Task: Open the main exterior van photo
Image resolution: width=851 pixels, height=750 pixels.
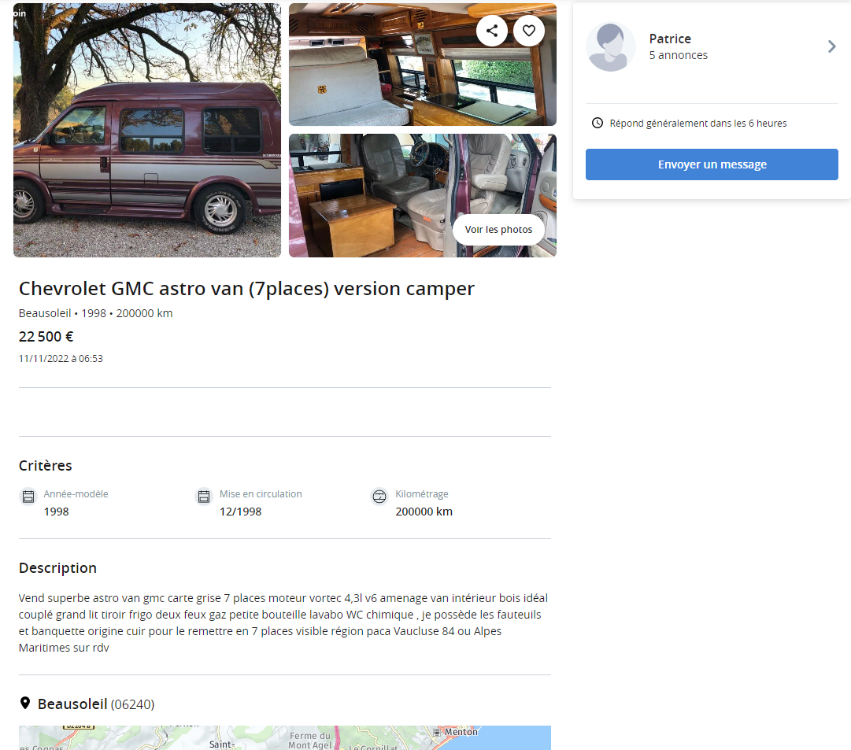Action: (147, 130)
